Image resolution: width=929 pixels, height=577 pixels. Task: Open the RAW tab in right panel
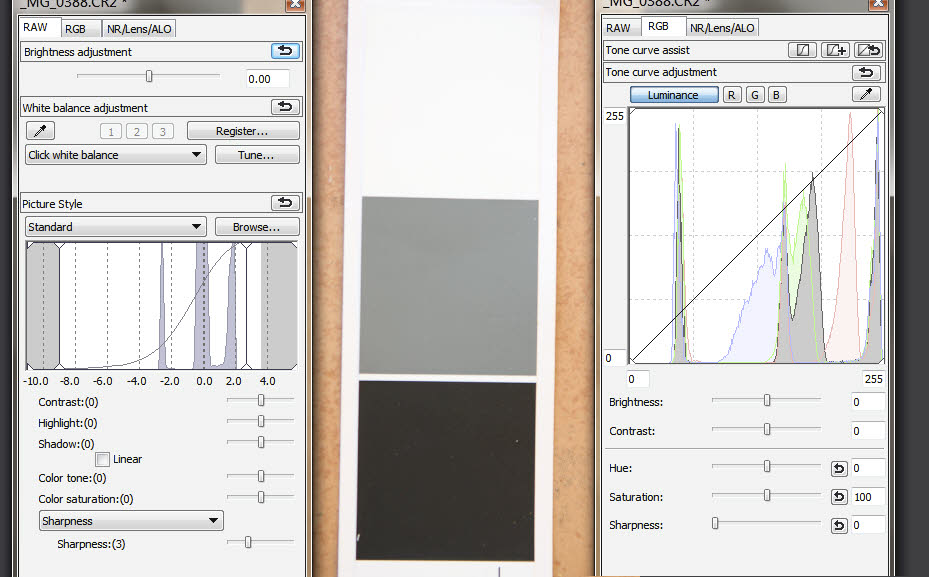[619, 28]
